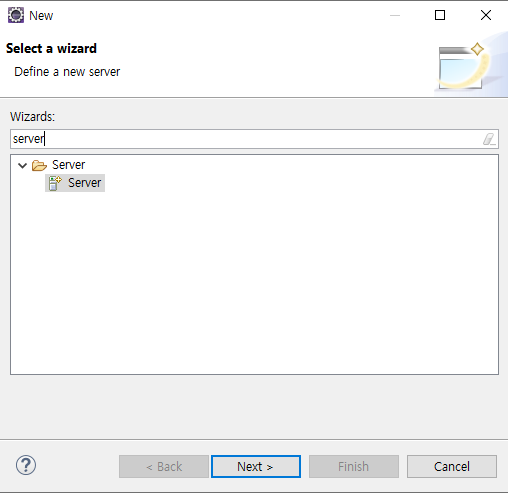Click the Eclipse icon in title bar
This screenshot has width=508, height=493.
[16, 15]
